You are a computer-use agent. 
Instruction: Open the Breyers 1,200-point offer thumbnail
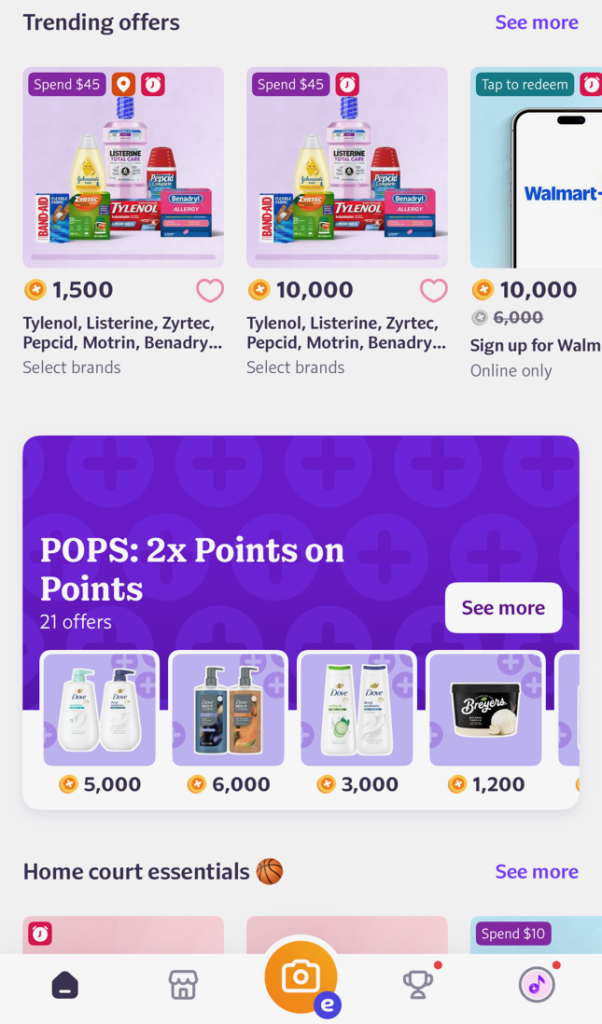point(486,710)
